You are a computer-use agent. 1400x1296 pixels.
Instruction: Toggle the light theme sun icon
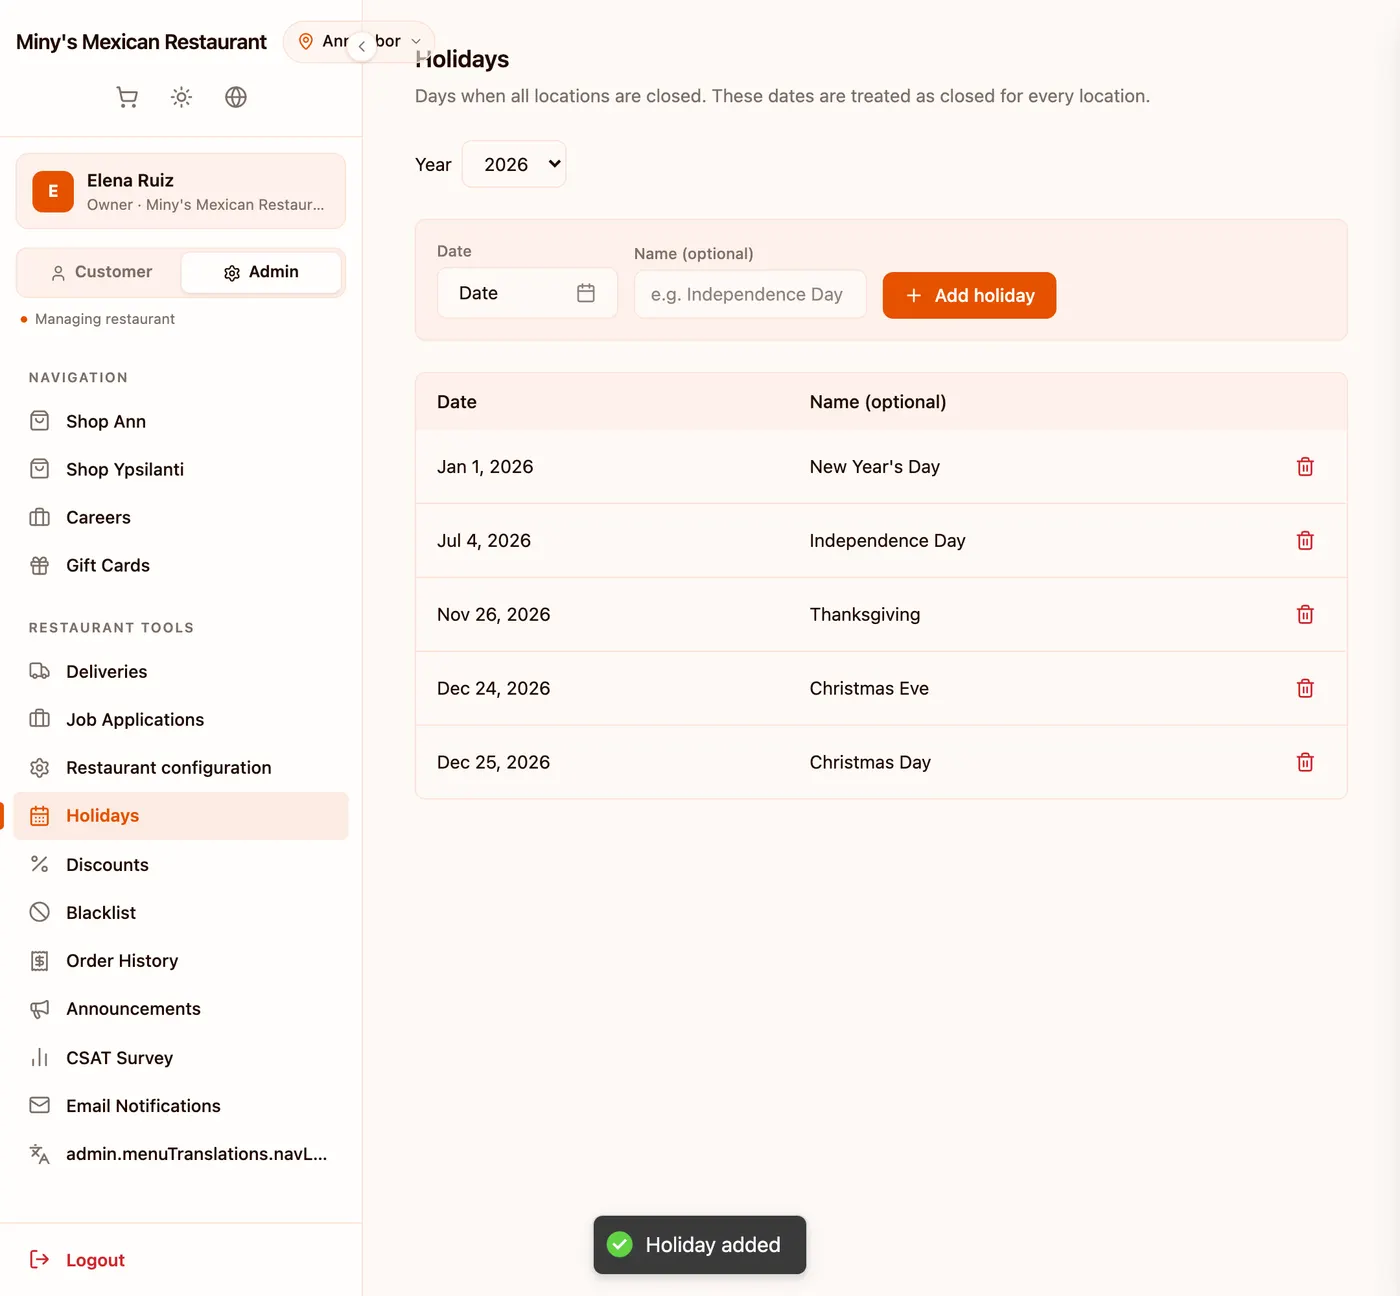click(x=181, y=97)
